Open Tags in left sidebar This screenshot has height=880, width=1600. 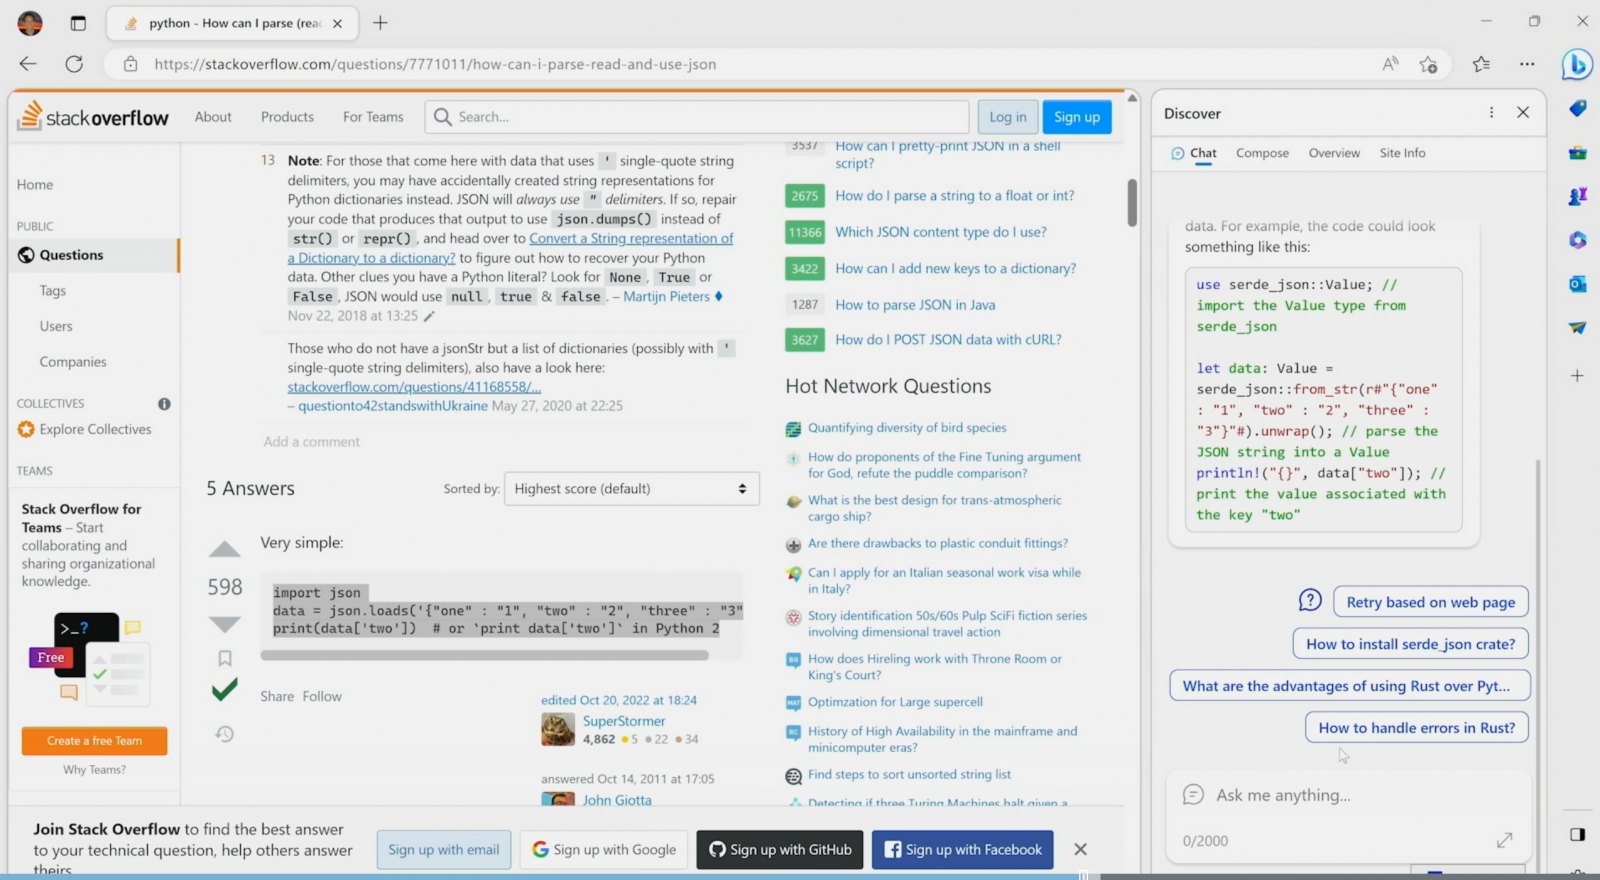53,291
